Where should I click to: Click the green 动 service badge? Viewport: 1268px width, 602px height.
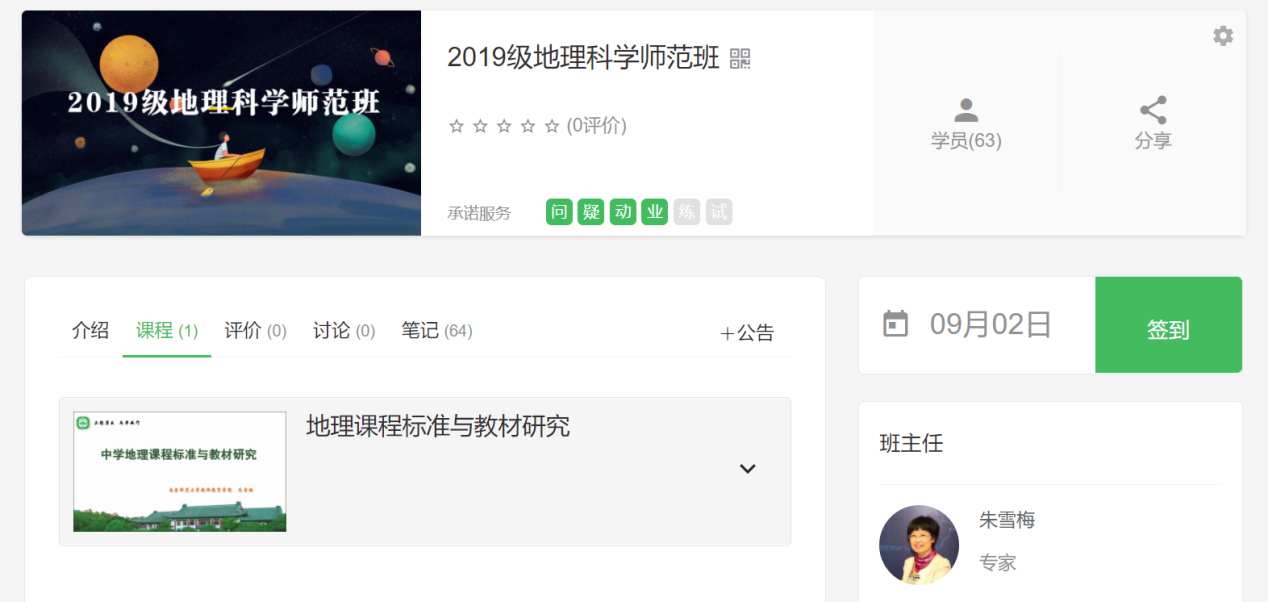(623, 212)
